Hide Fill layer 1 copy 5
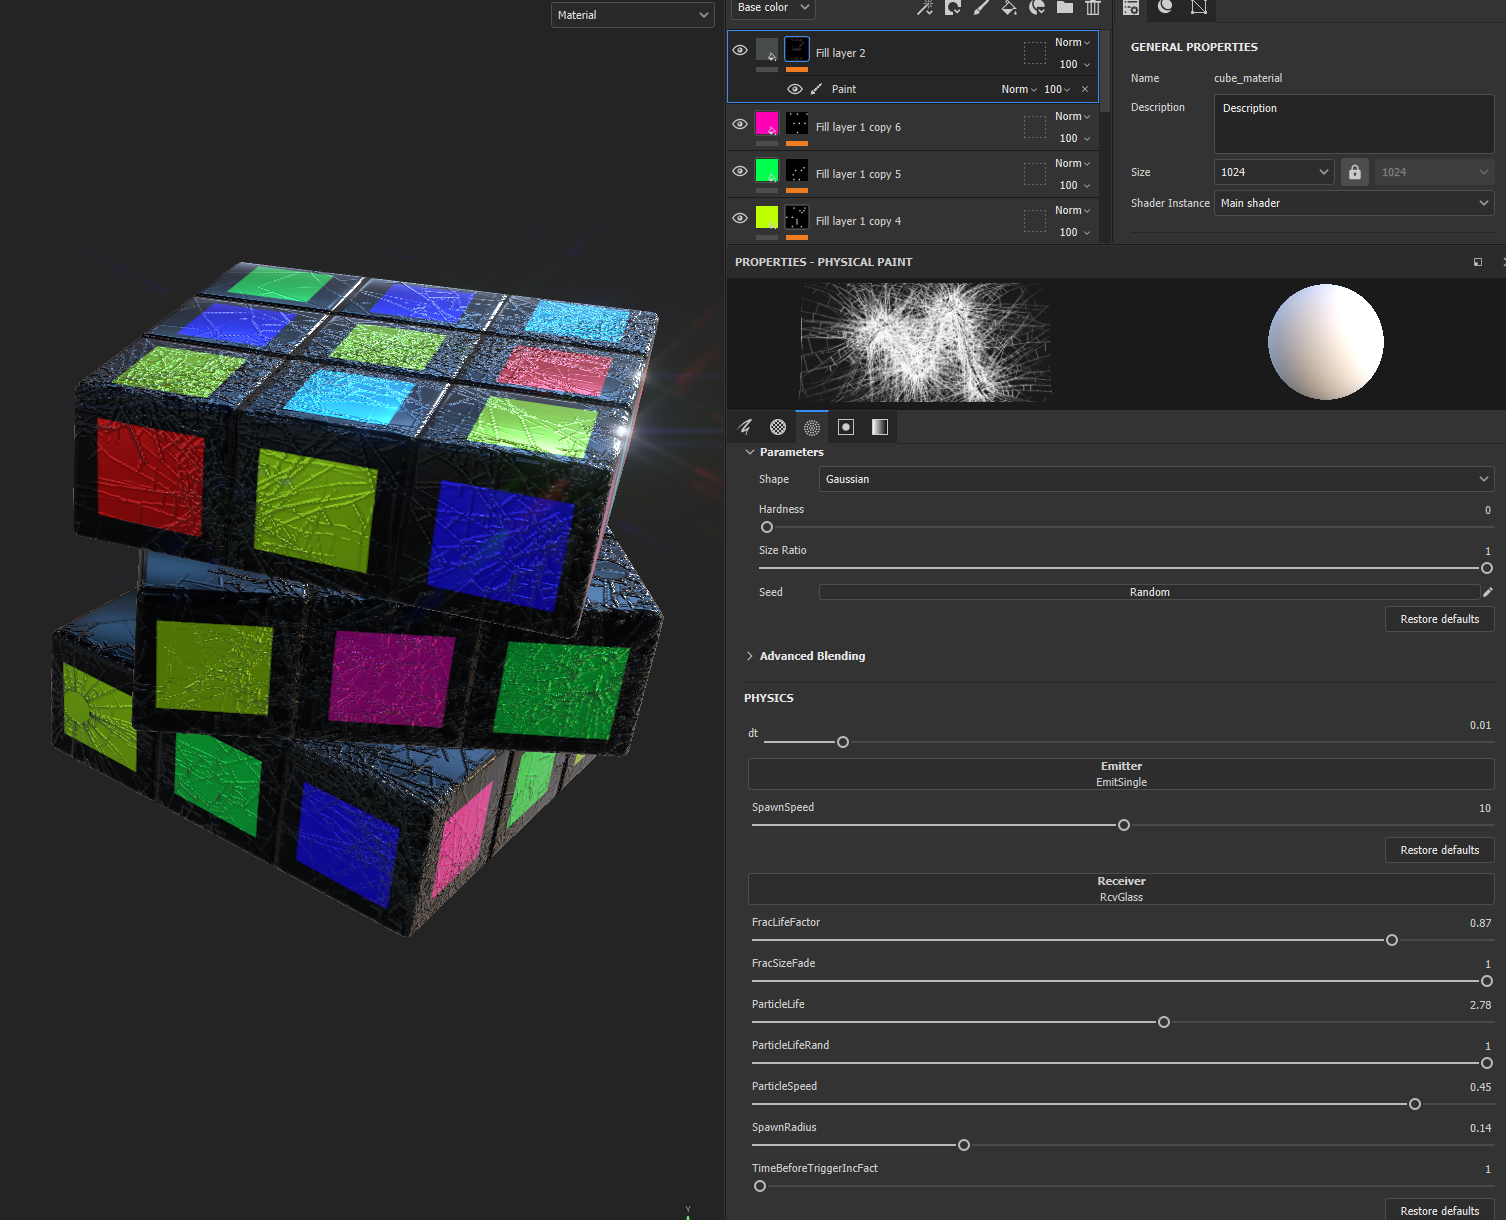Screen dimensions: 1506x1220 pos(740,172)
